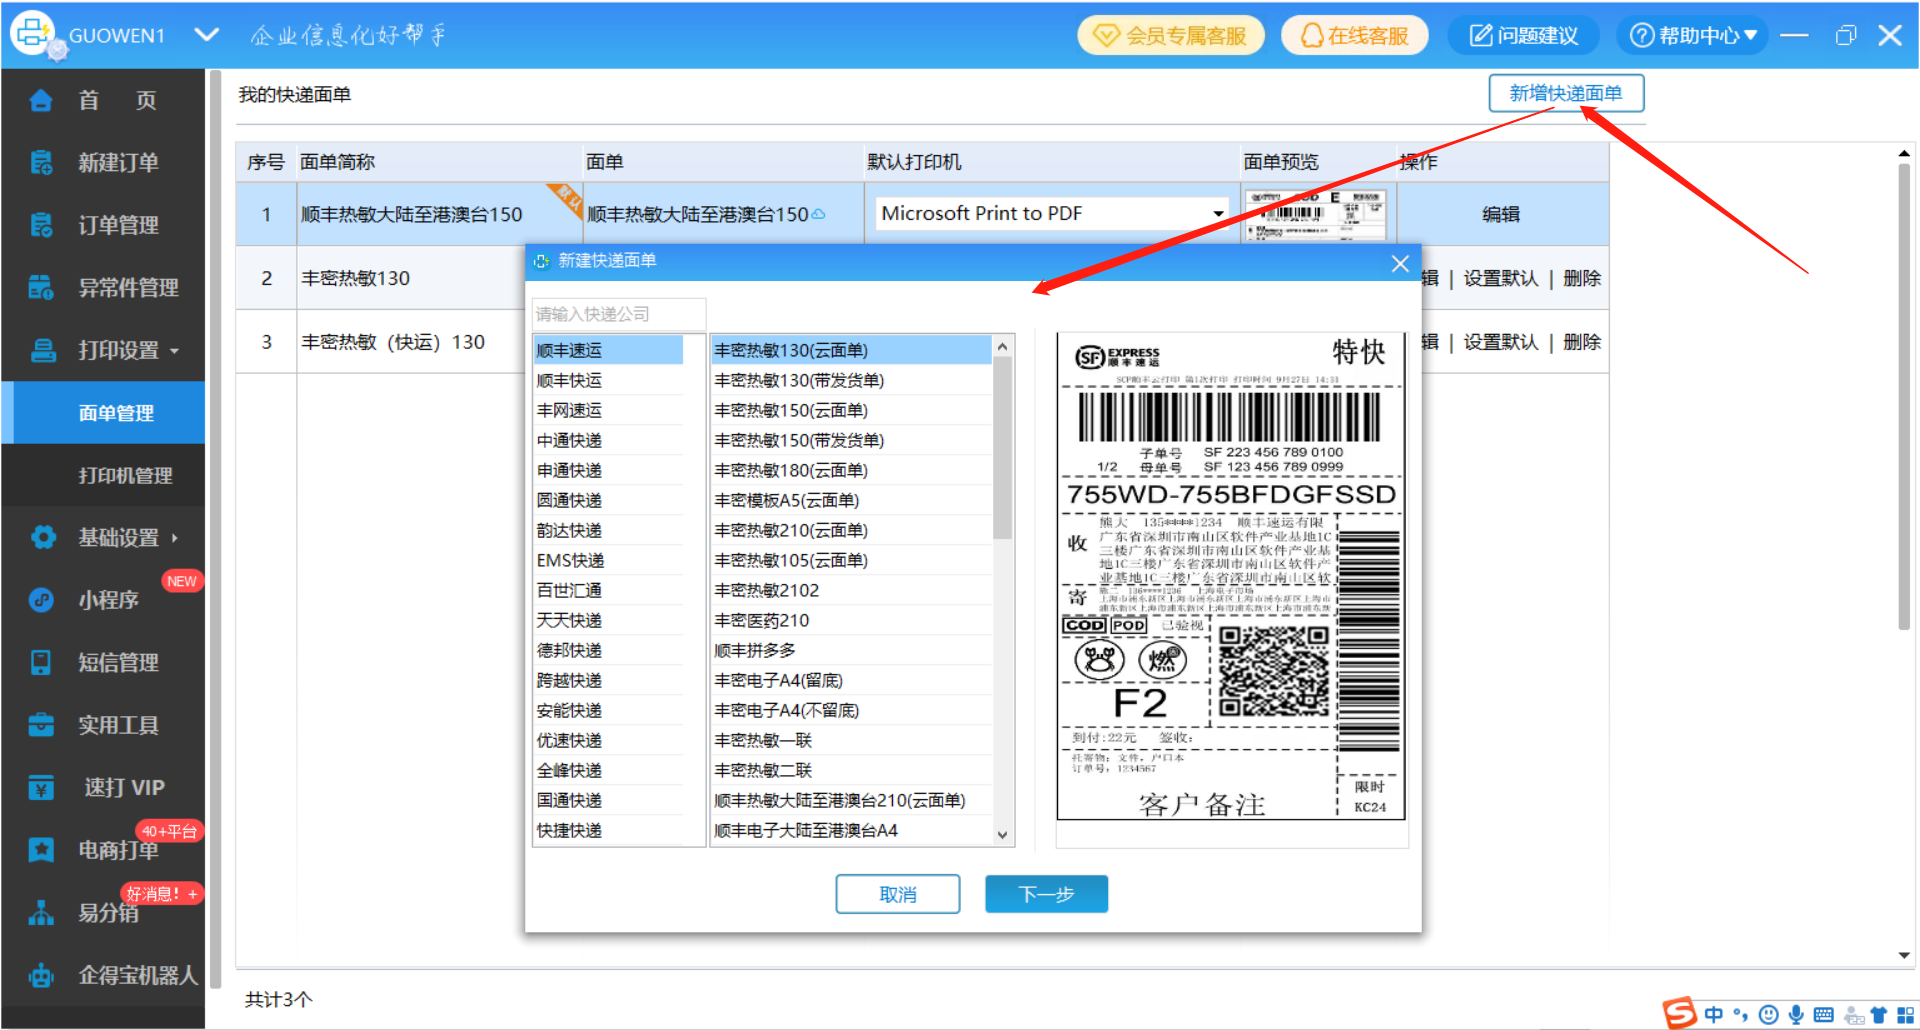Select 丰密模板A5(云面单) template
Viewport: 1920px width, 1030px height.
pyautogui.click(x=851, y=500)
